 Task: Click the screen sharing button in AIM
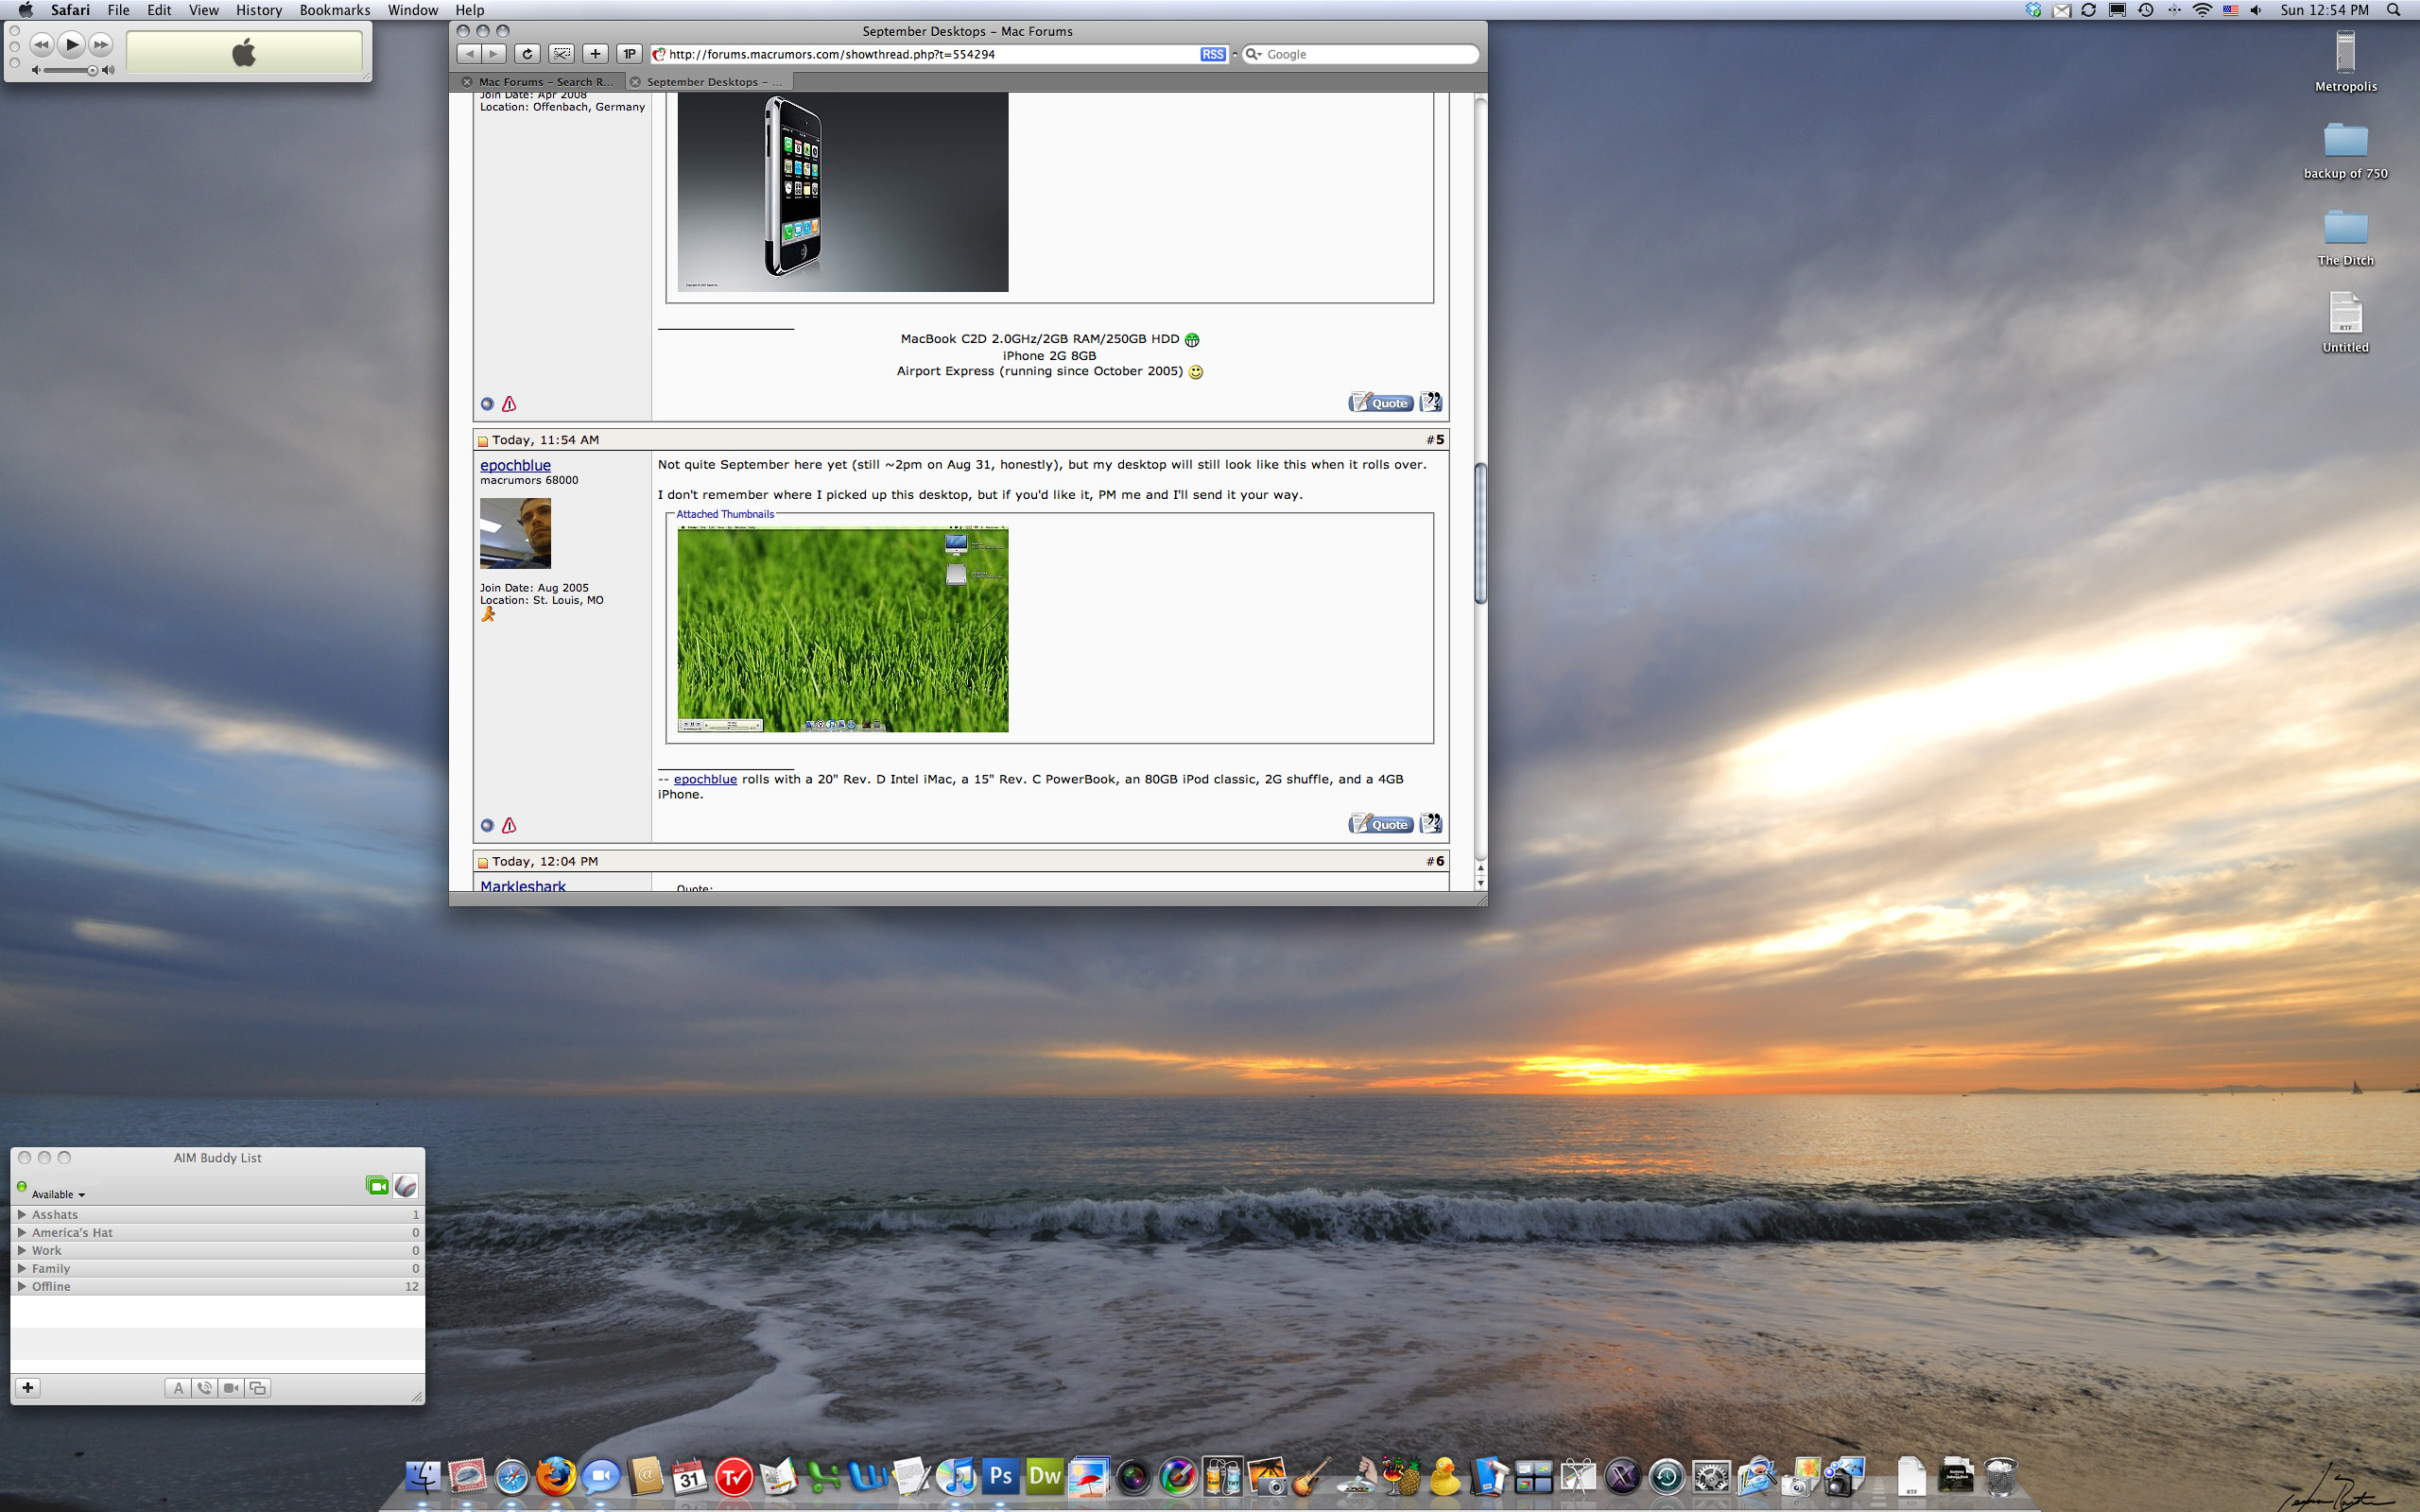pos(258,1388)
